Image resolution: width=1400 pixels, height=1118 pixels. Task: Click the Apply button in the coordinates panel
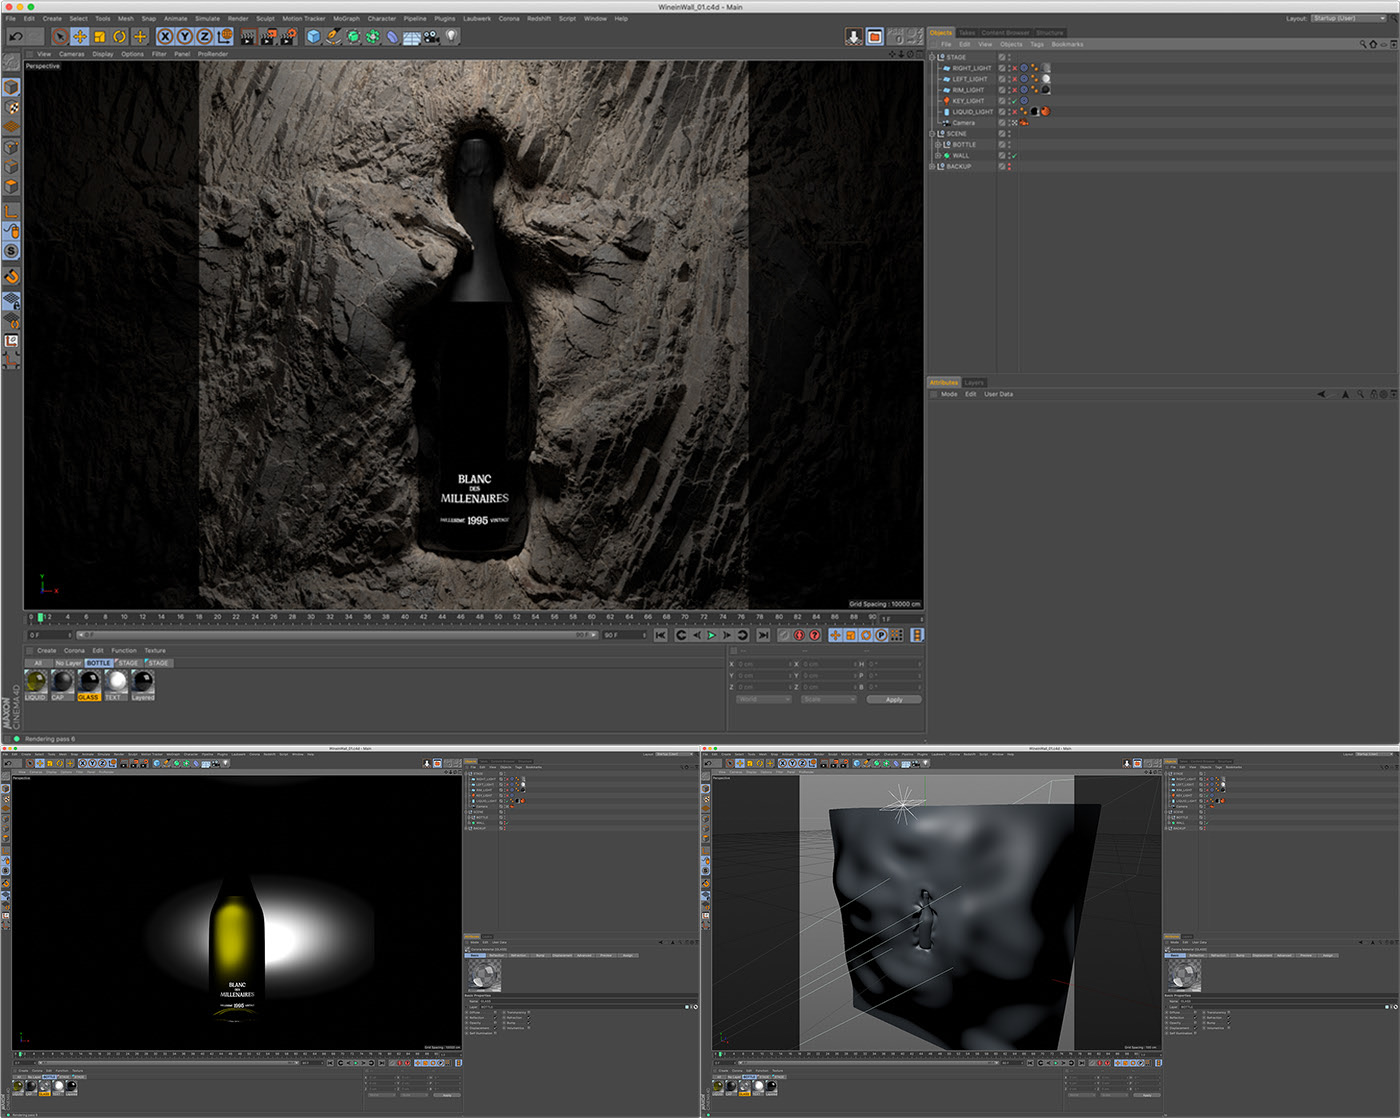point(893,699)
